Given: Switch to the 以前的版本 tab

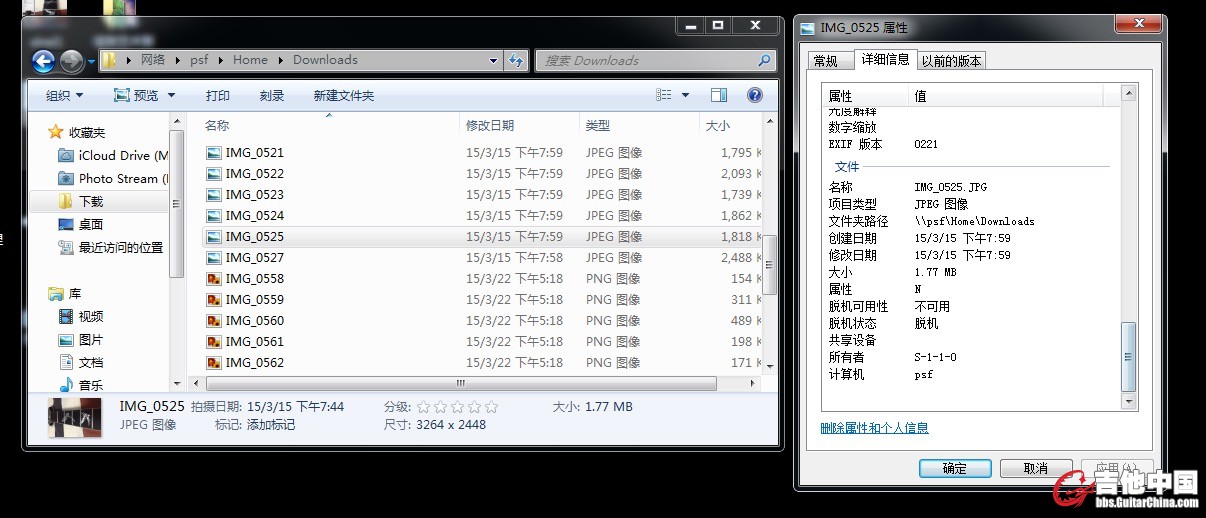Looking at the screenshot, I should [951, 61].
